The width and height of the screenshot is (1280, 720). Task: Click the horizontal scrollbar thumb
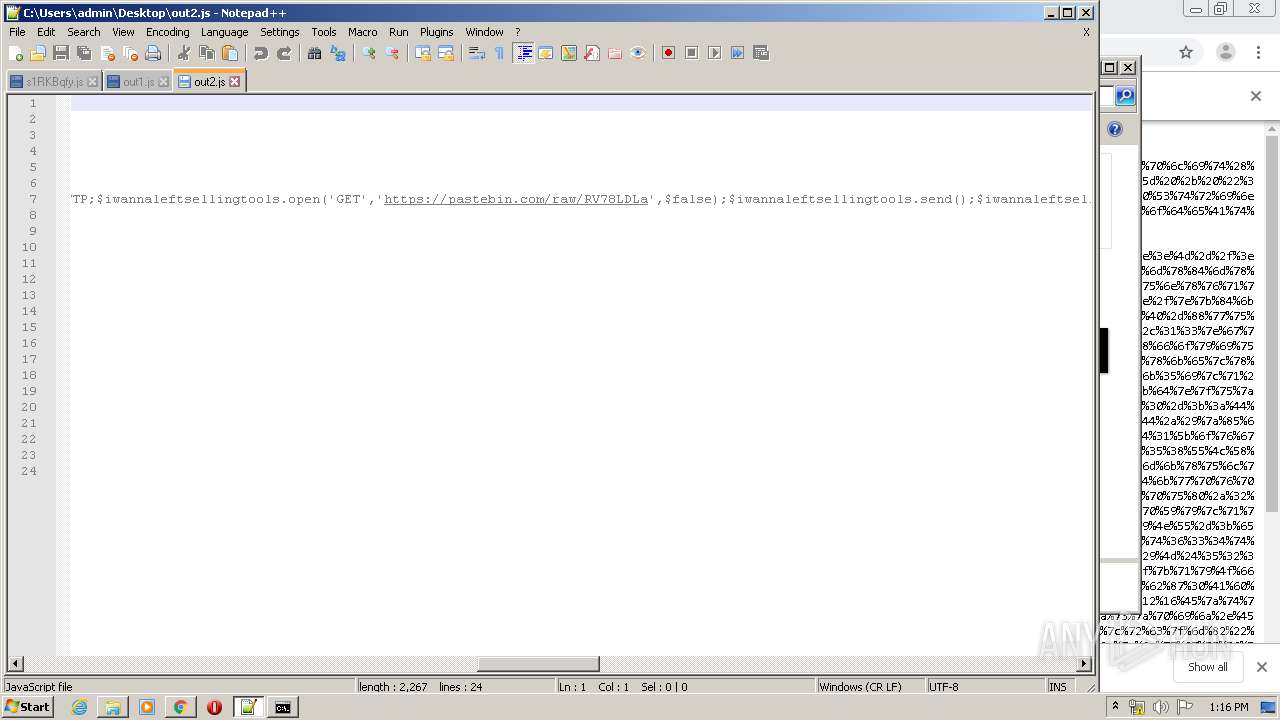click(x=538, y=664)
